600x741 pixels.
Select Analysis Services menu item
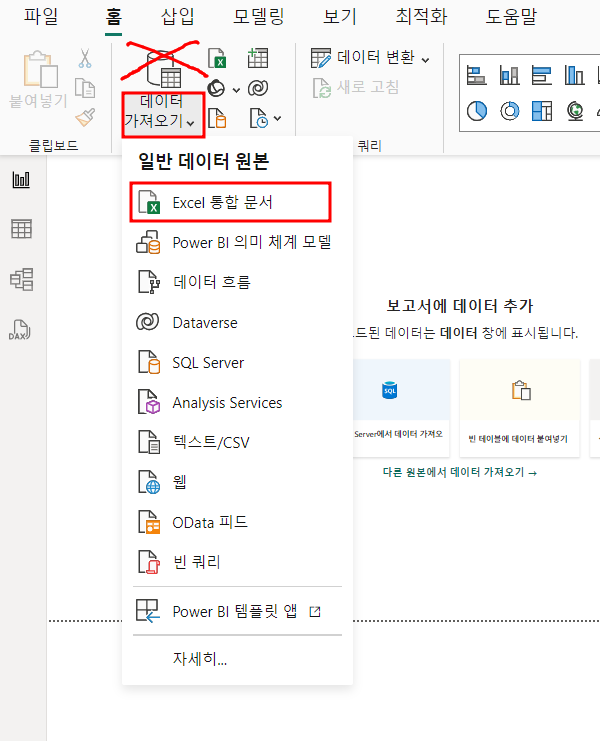click(237, 403)
